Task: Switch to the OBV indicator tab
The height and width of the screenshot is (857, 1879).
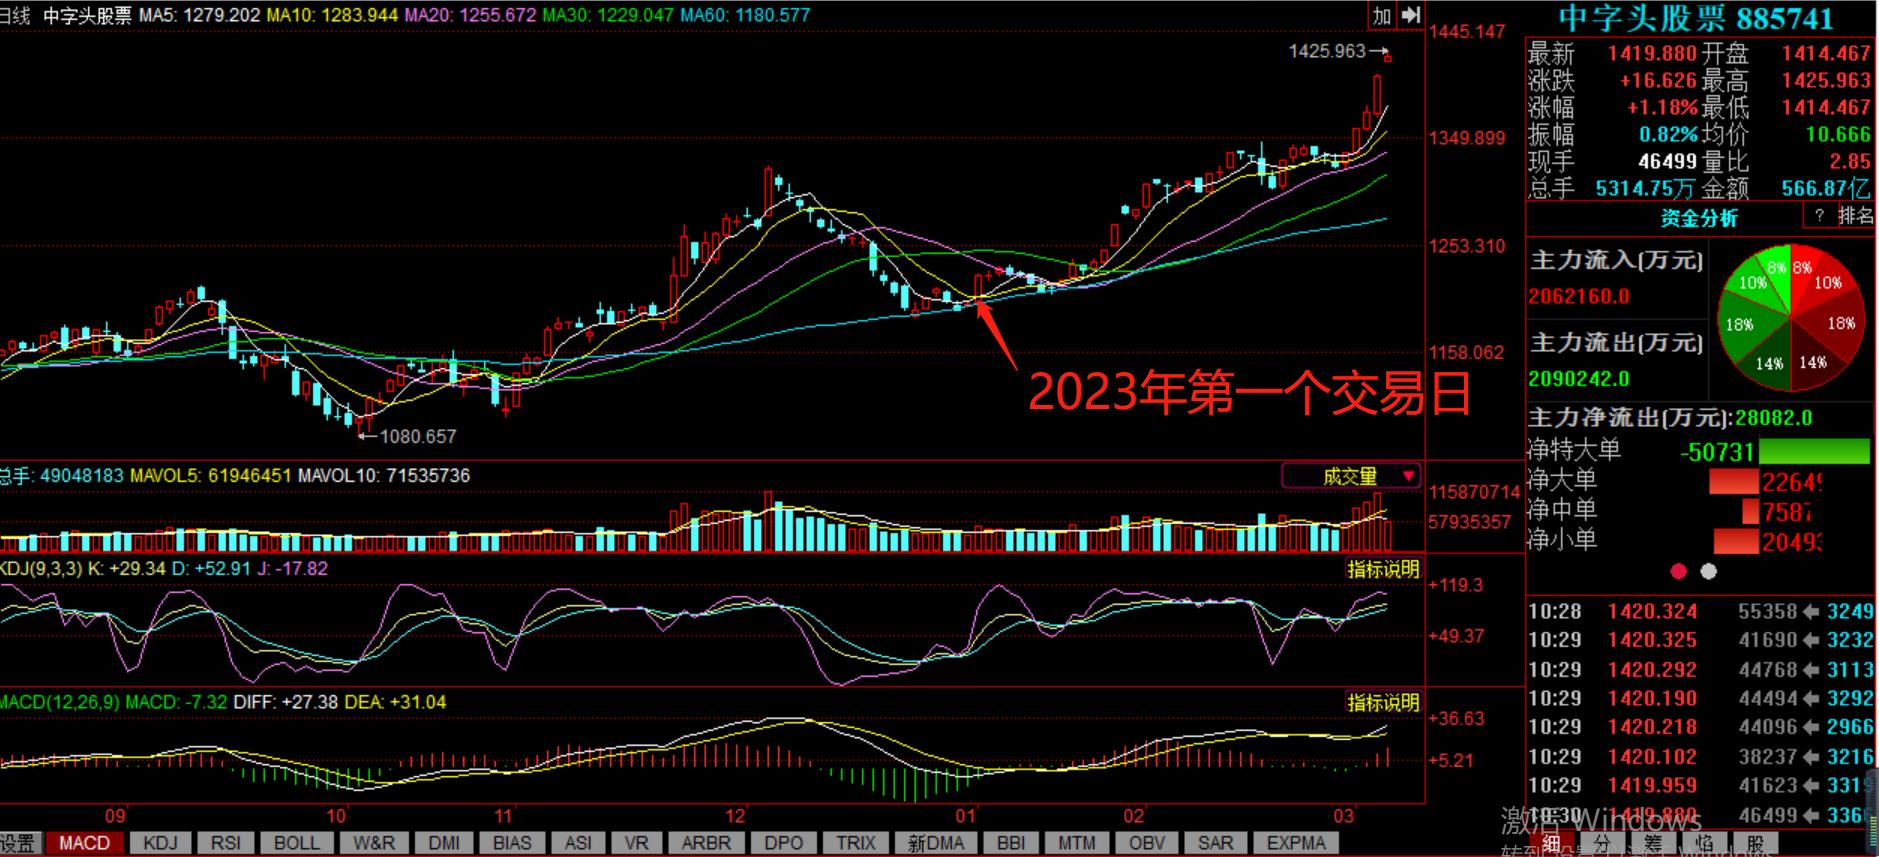Action: 1147,843
